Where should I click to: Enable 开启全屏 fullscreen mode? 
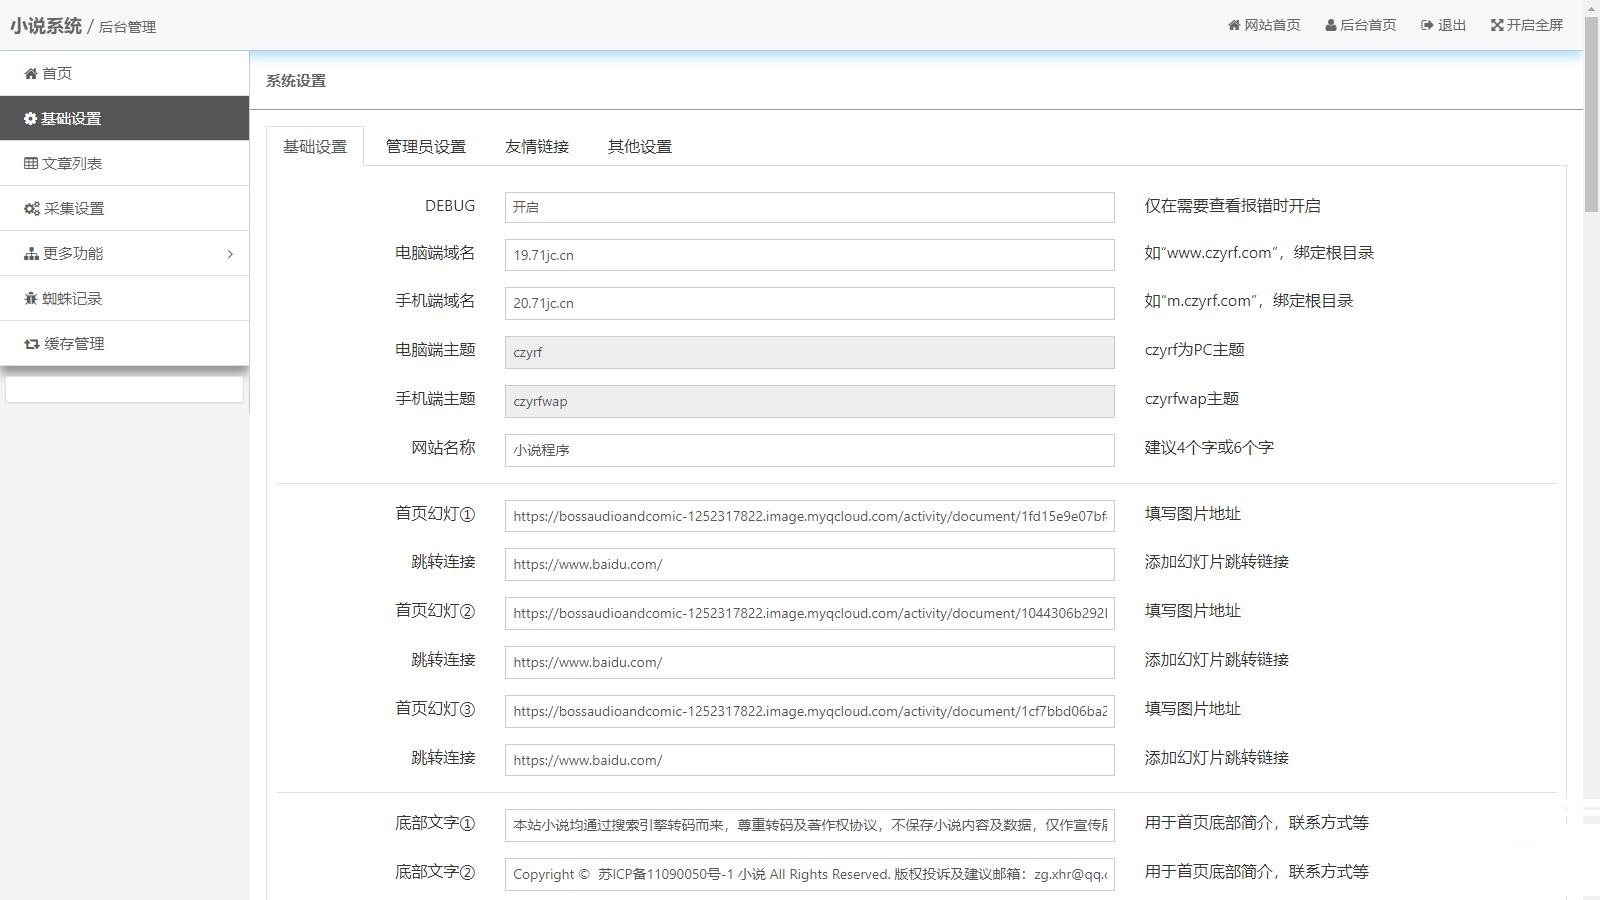[1497, 25]
